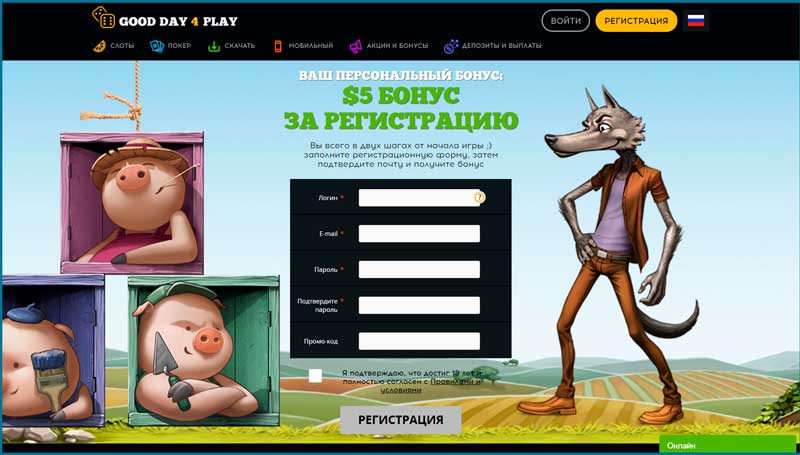Focus the E-mail input field

pos(419,234)
